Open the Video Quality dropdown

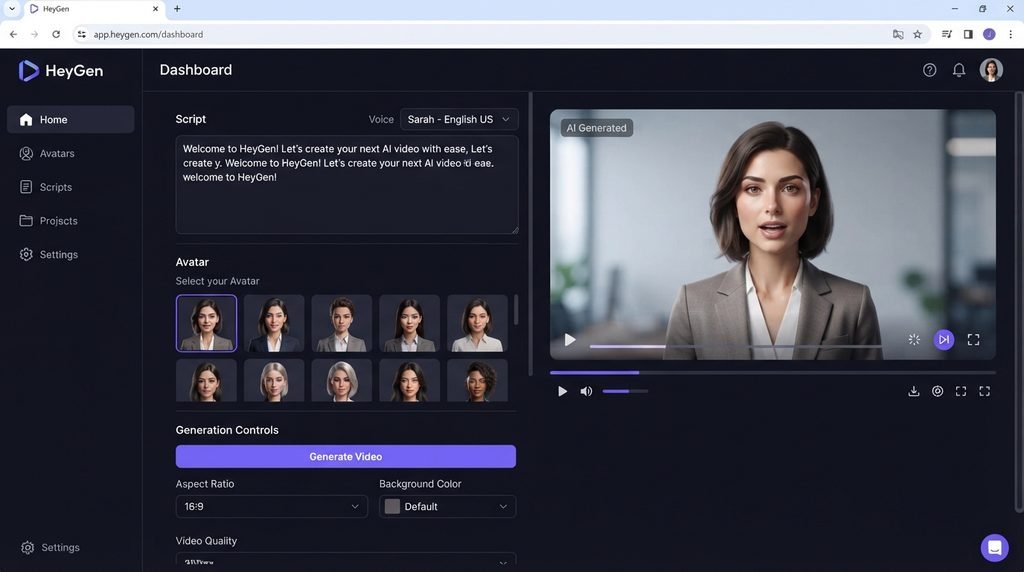[345, 560]
